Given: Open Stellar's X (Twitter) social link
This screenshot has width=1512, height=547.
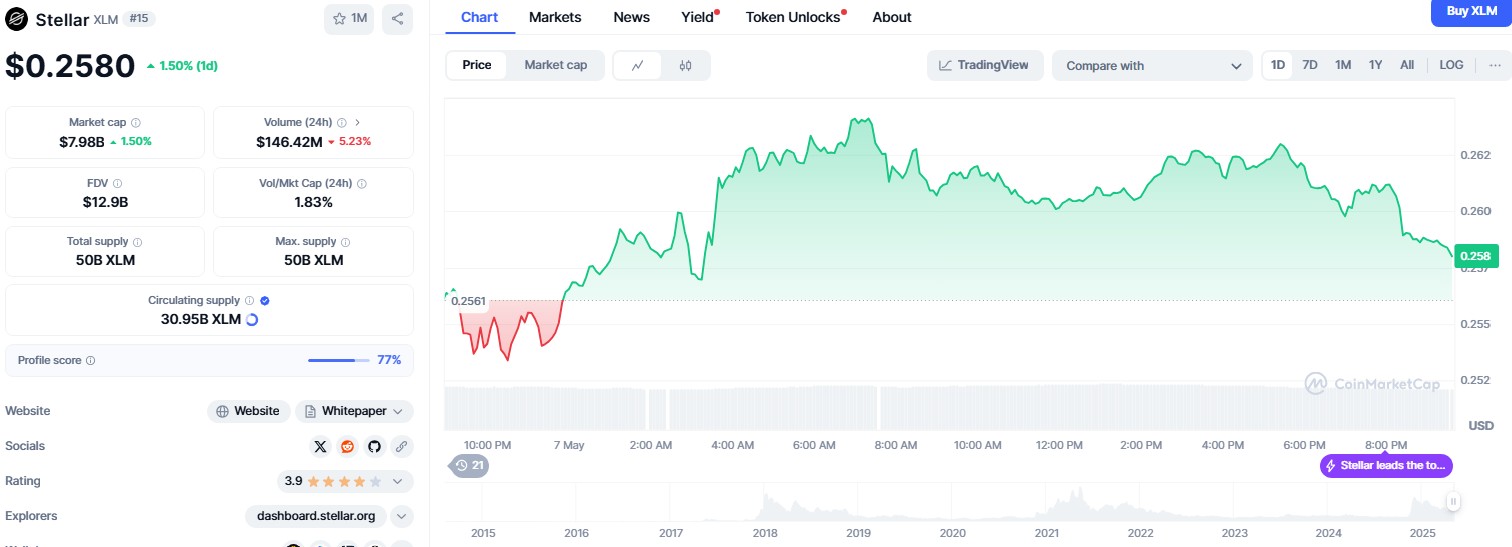Looking at the screenshot, I should [320, 446].
